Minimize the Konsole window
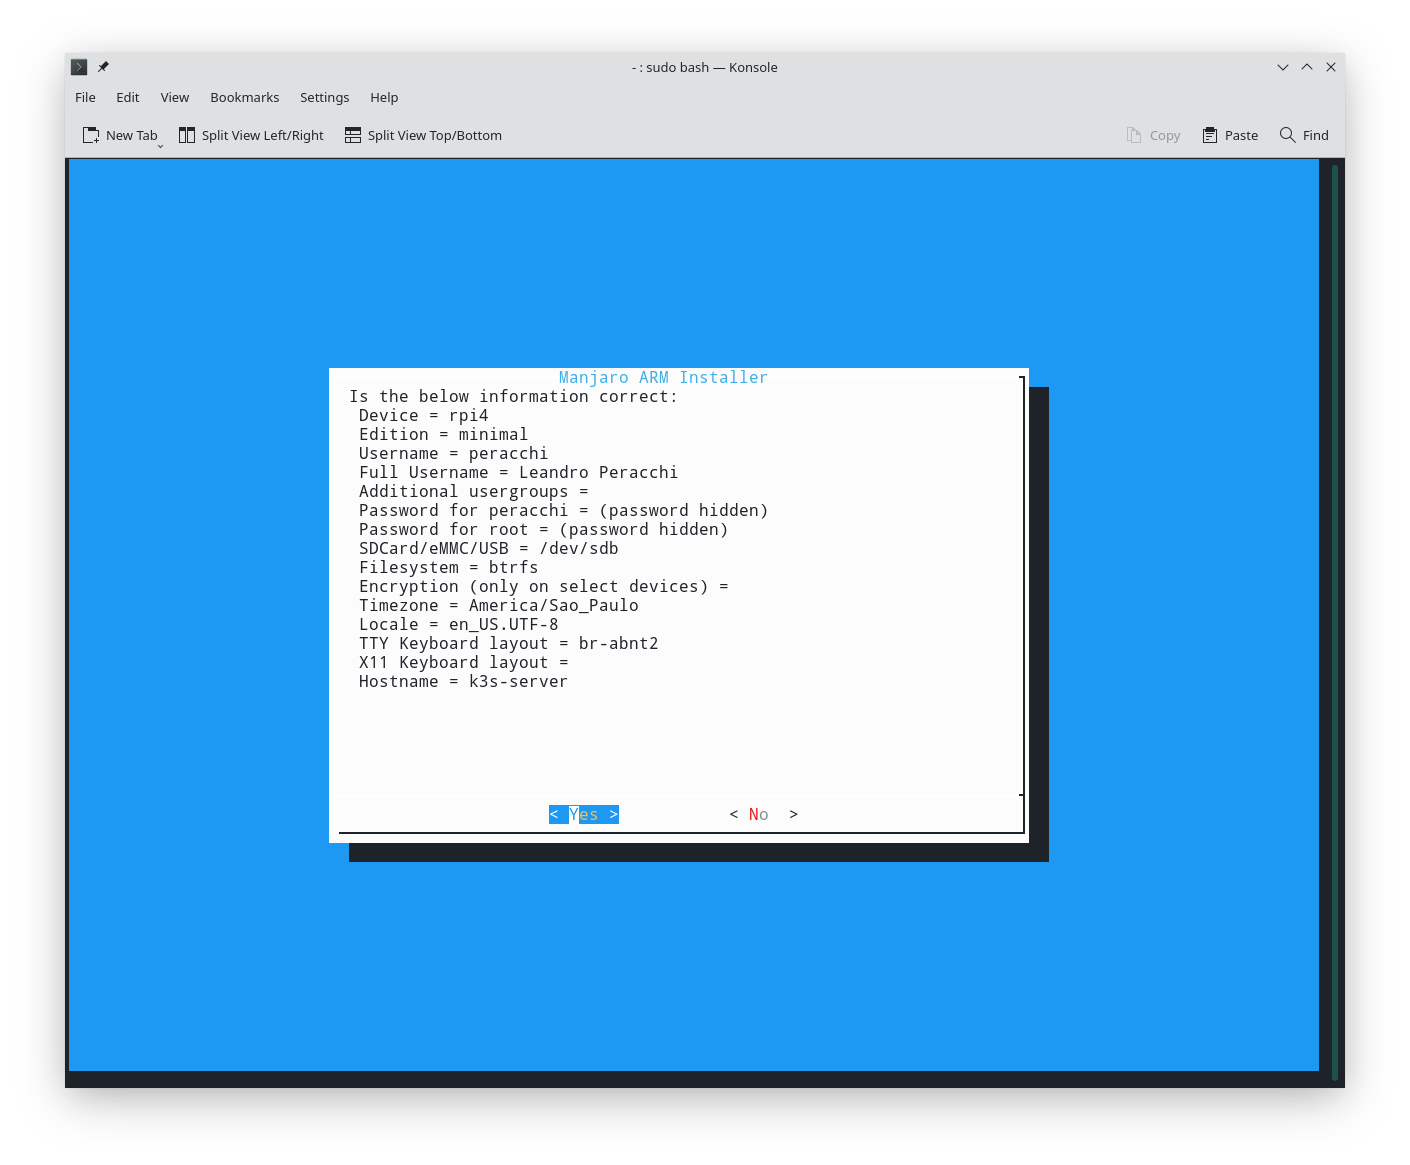 [x=1283, y=67]
